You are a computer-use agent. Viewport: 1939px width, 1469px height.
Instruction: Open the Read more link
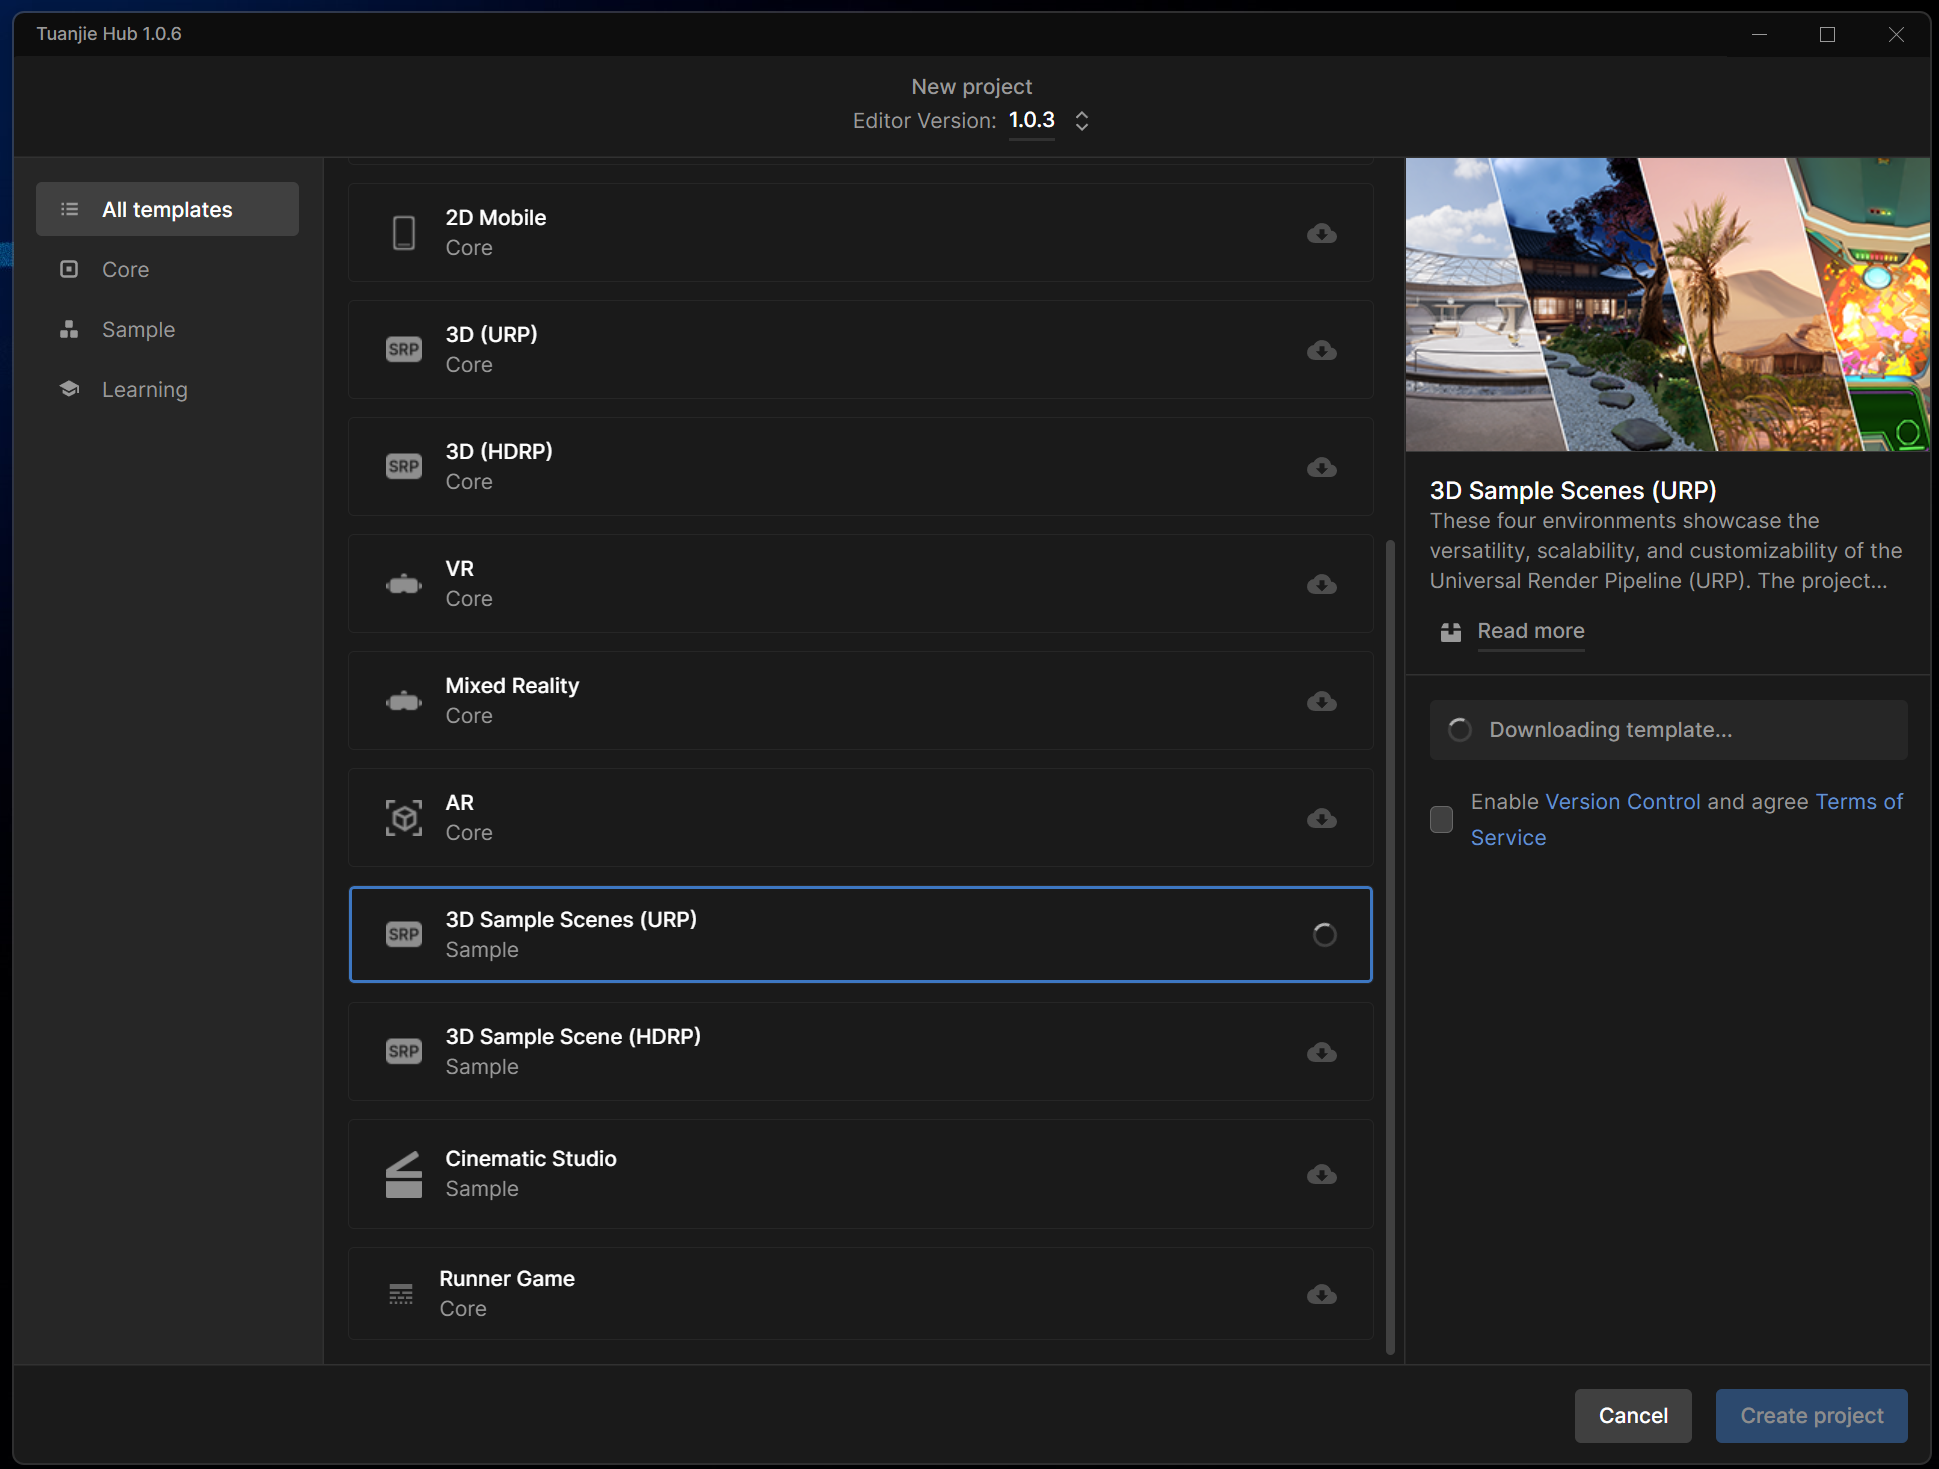[1530, 631]
